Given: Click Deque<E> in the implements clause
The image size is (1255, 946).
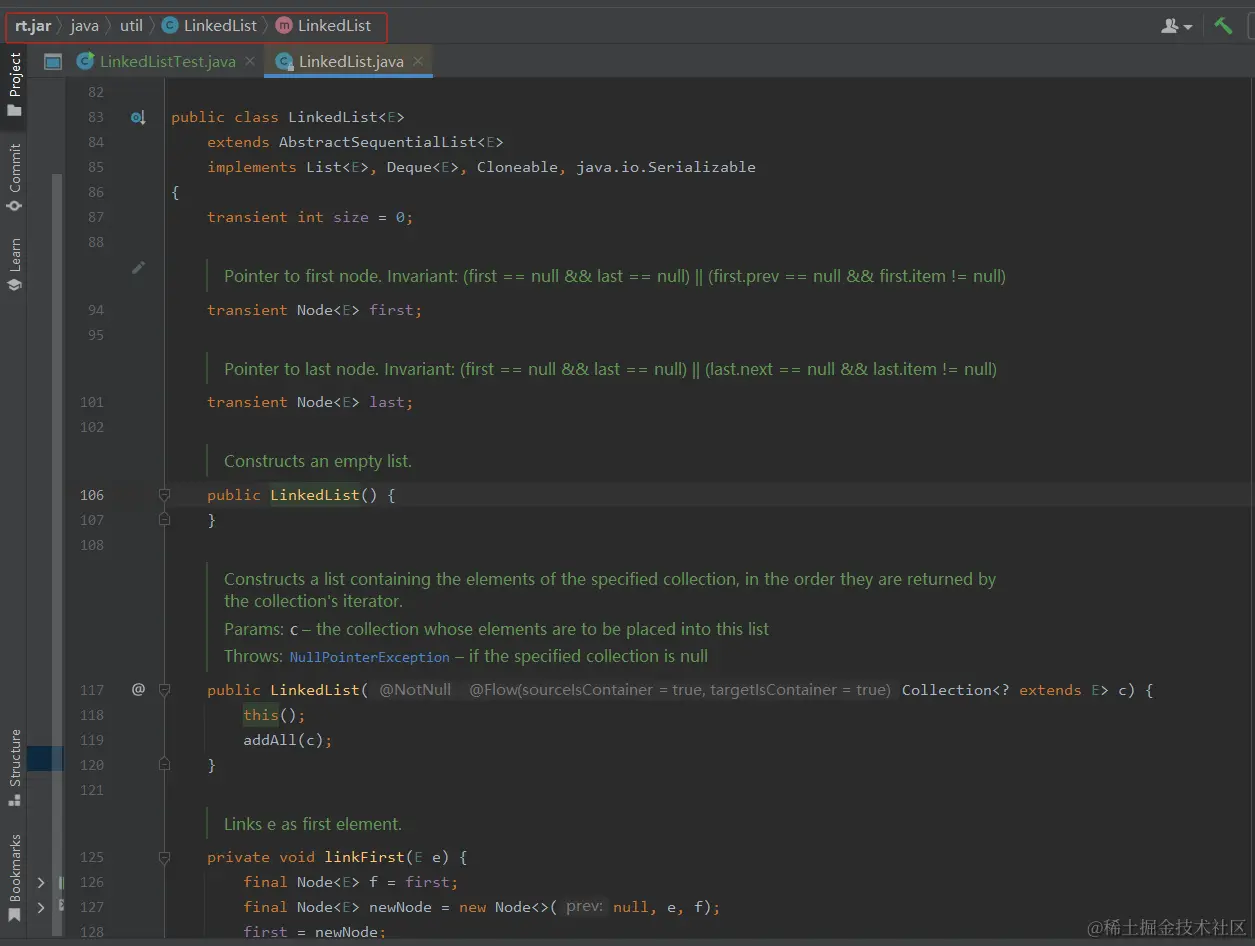Looking at the screenshot, I should click(x=422, y=167).
